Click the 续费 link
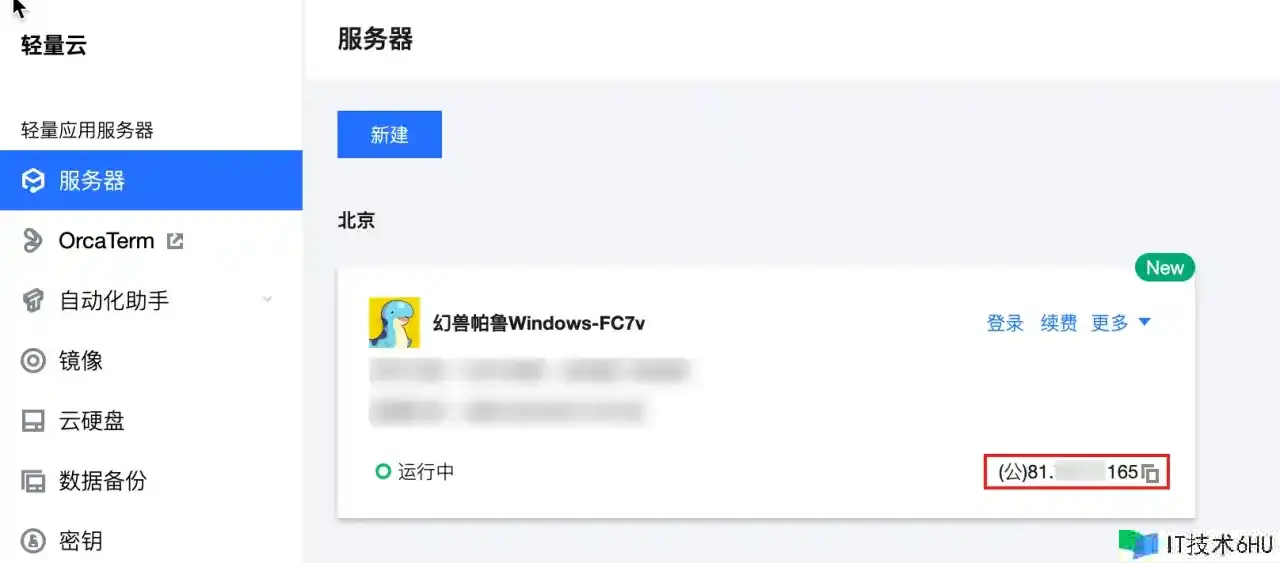The image size is (1280, 563). tap(1059, 323)
